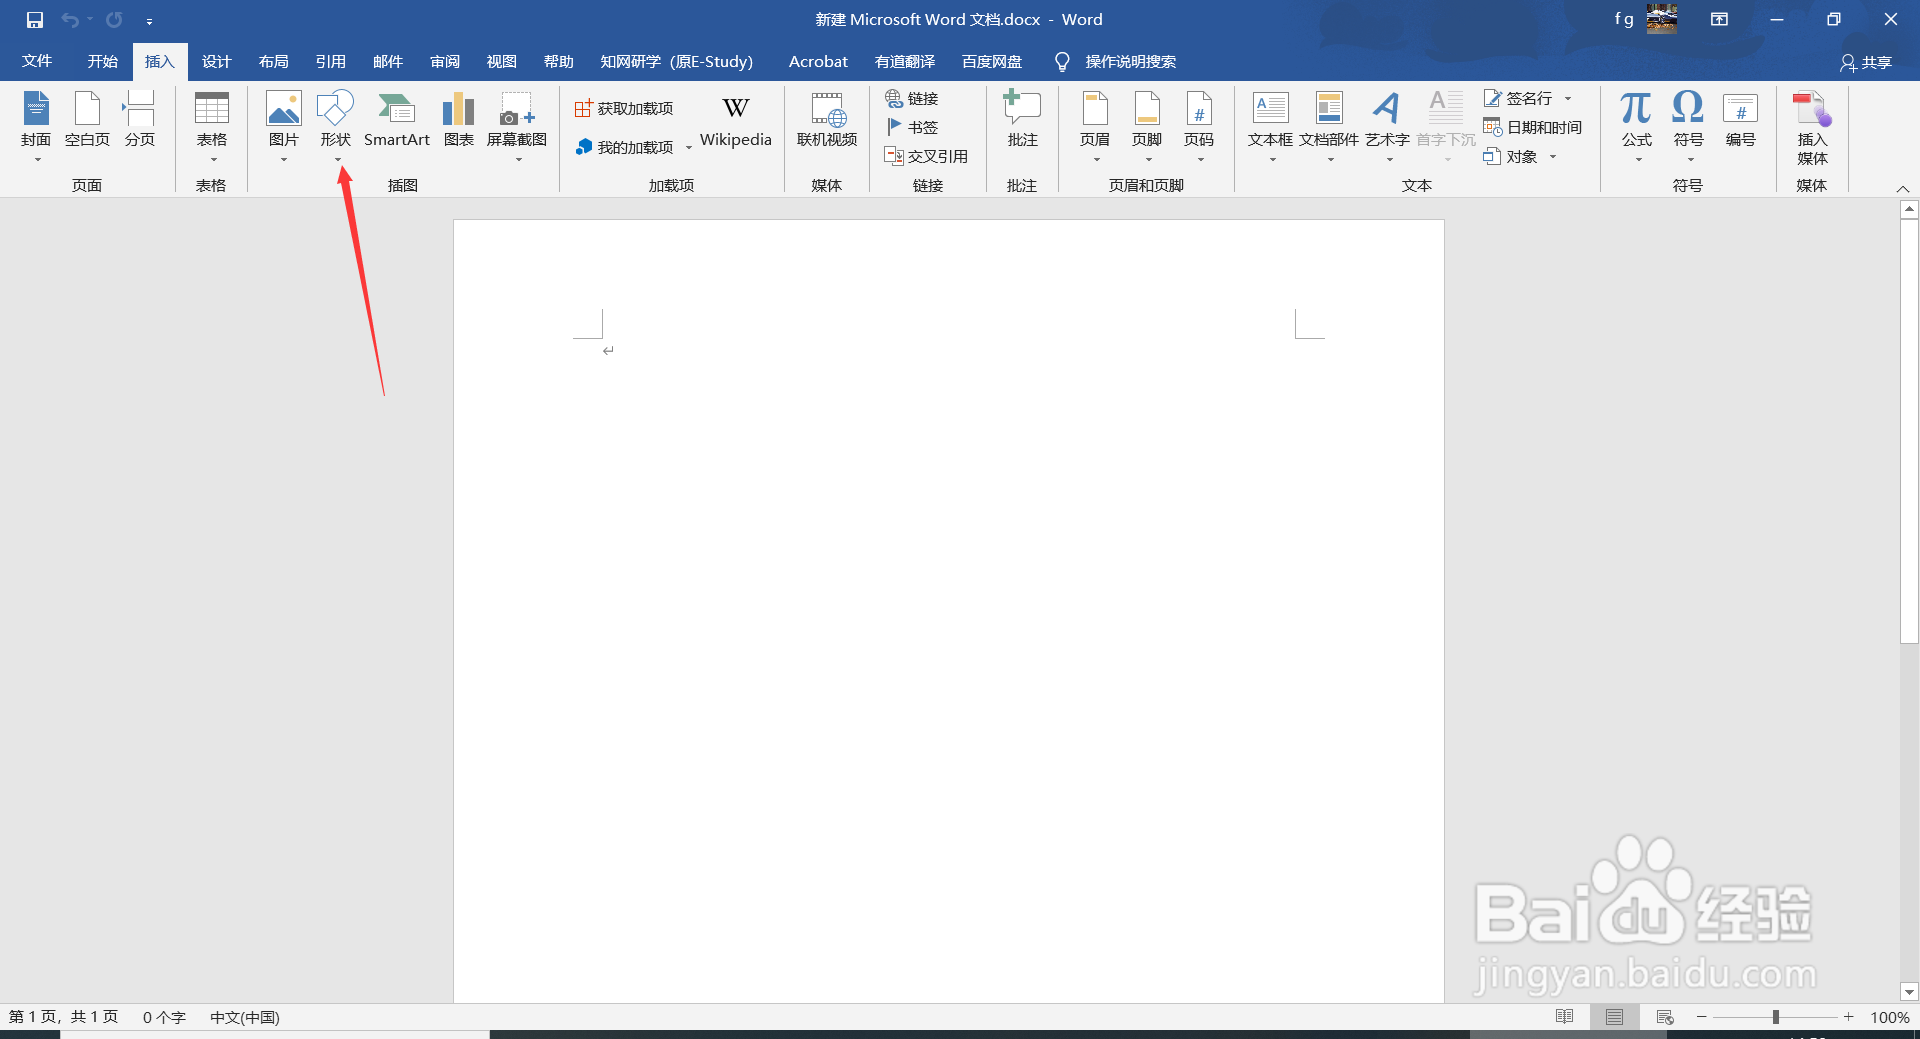The image size is (1920, 1039).
Task: Add a comment with 批注
Action: coord(1022,120)
